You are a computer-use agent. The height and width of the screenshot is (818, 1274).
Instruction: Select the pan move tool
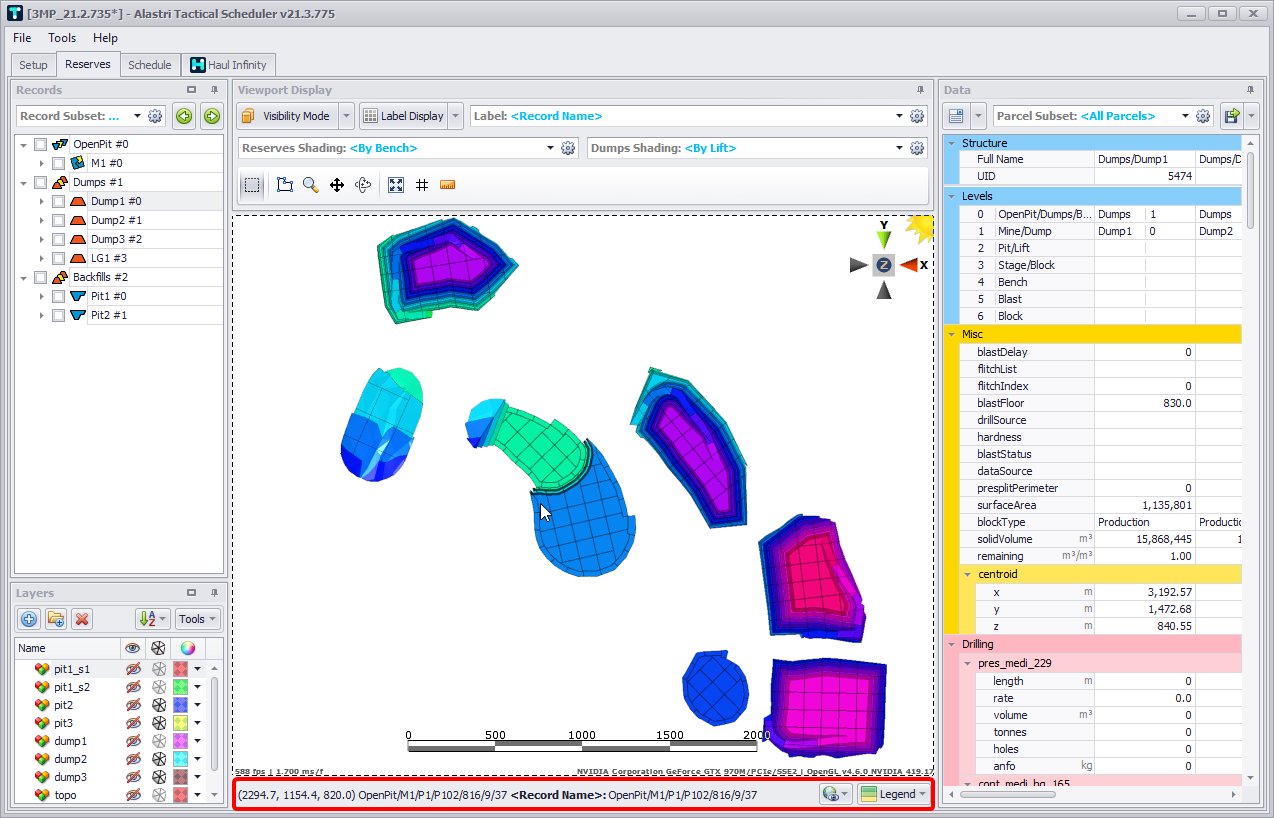pos(337,185)
